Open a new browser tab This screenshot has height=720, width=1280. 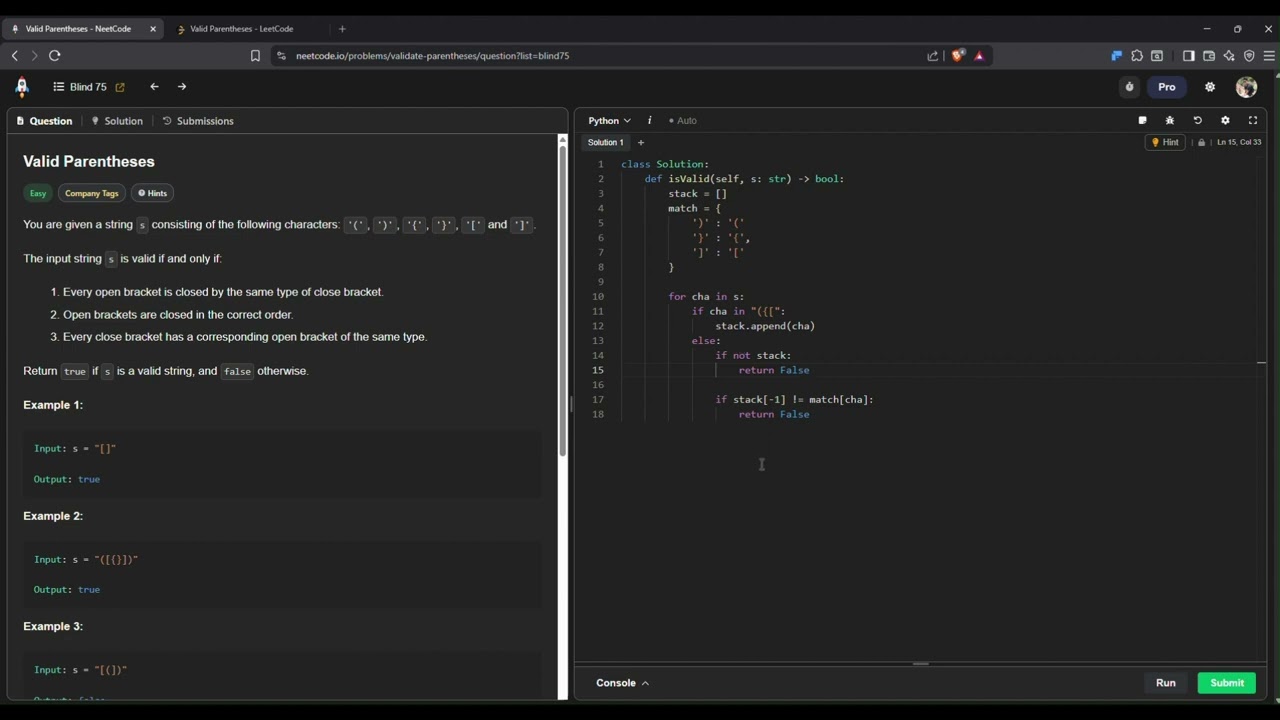342,29
